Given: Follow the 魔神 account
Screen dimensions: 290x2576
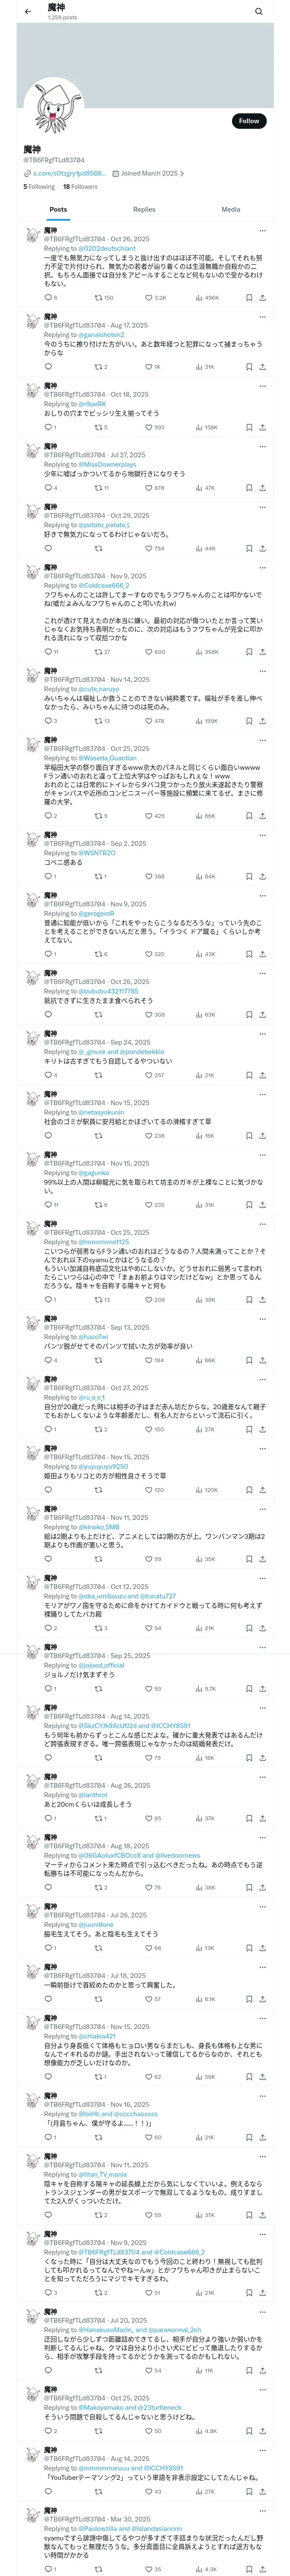Looking at the screenshot, I should pyautogui.click(x=249, y=121).
